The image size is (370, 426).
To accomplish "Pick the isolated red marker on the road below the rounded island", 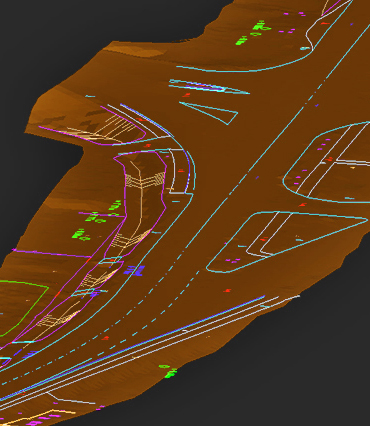I will 227,291.
